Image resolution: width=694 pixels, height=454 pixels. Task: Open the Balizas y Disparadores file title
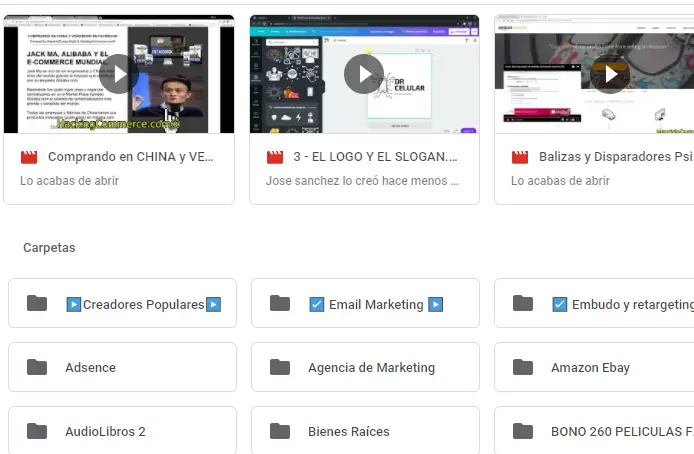(x=616, y=157)
